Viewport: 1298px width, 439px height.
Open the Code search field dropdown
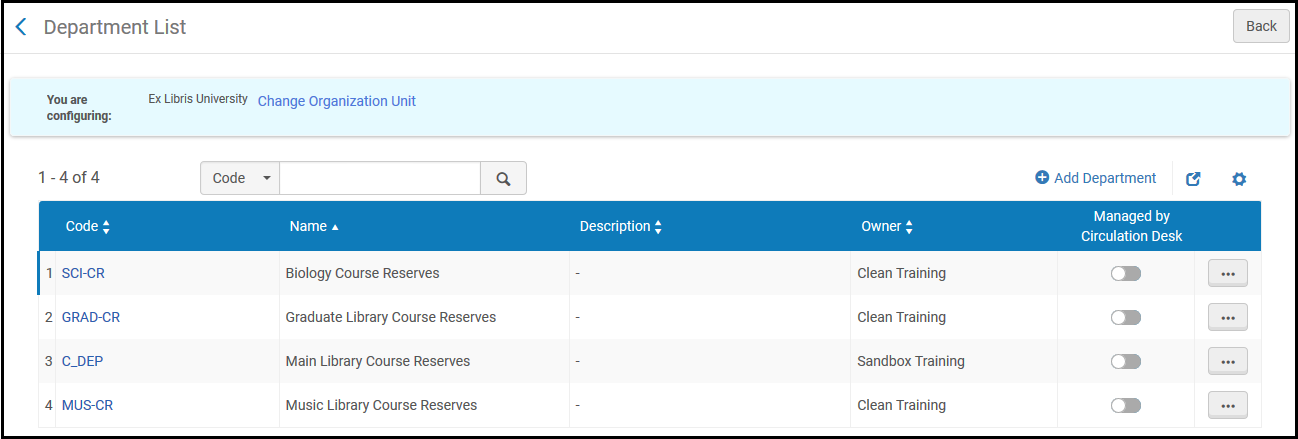click(240, 178)
